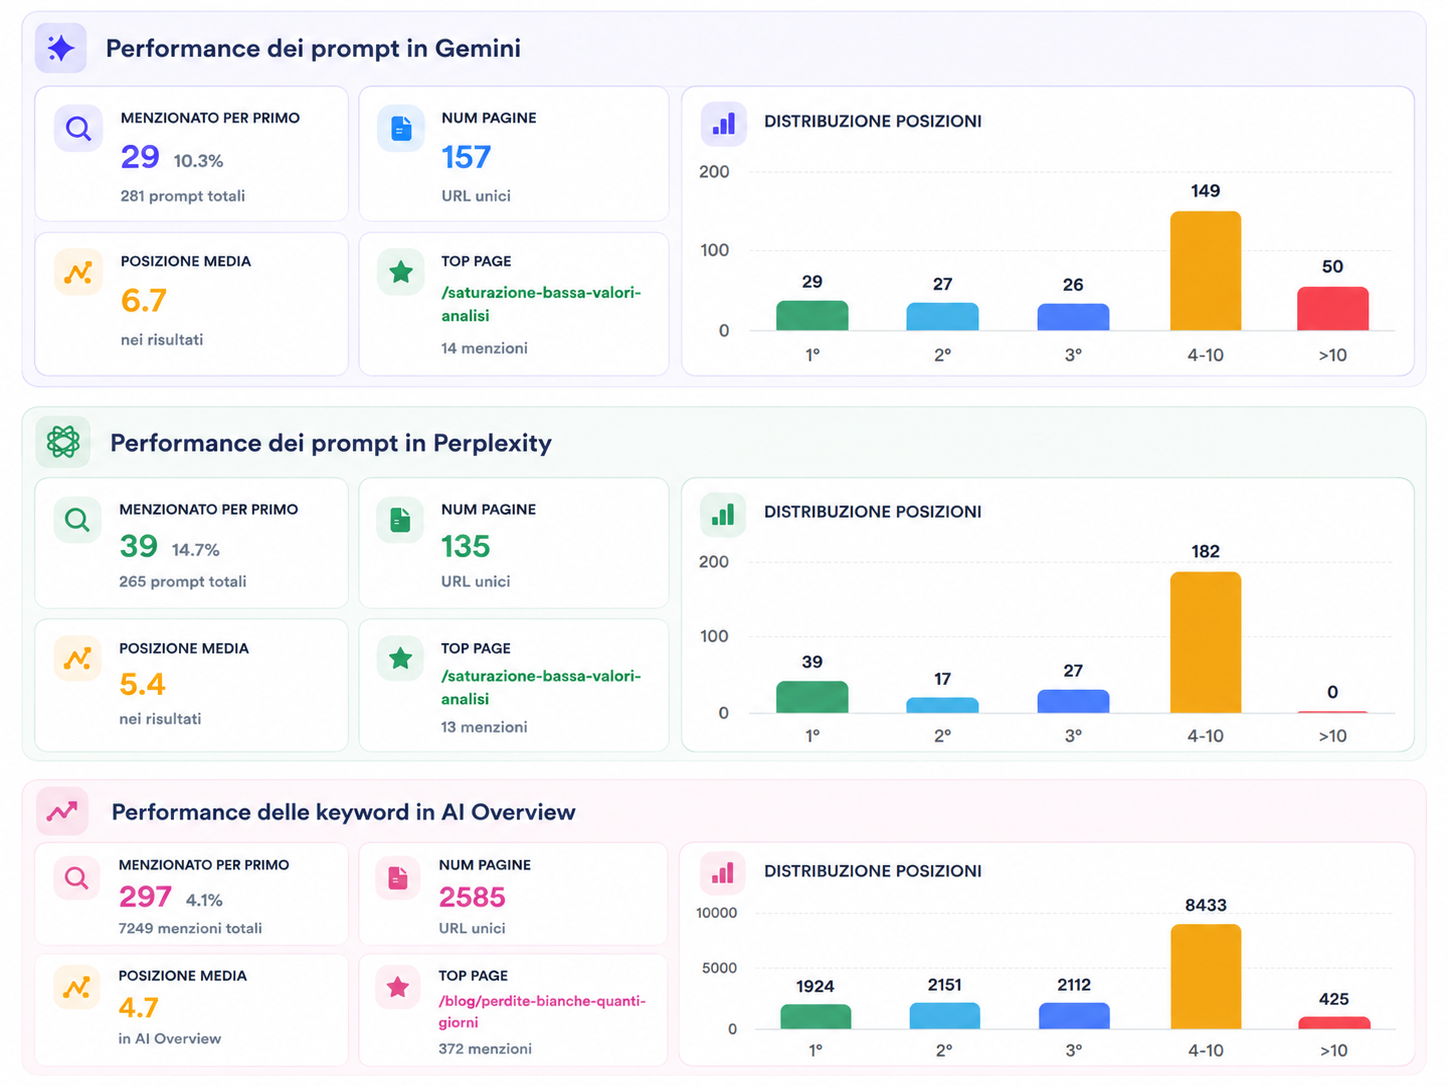1448x1086 pixels.
Task: Click the Perplexity page count 135
Action: (465, 547)
